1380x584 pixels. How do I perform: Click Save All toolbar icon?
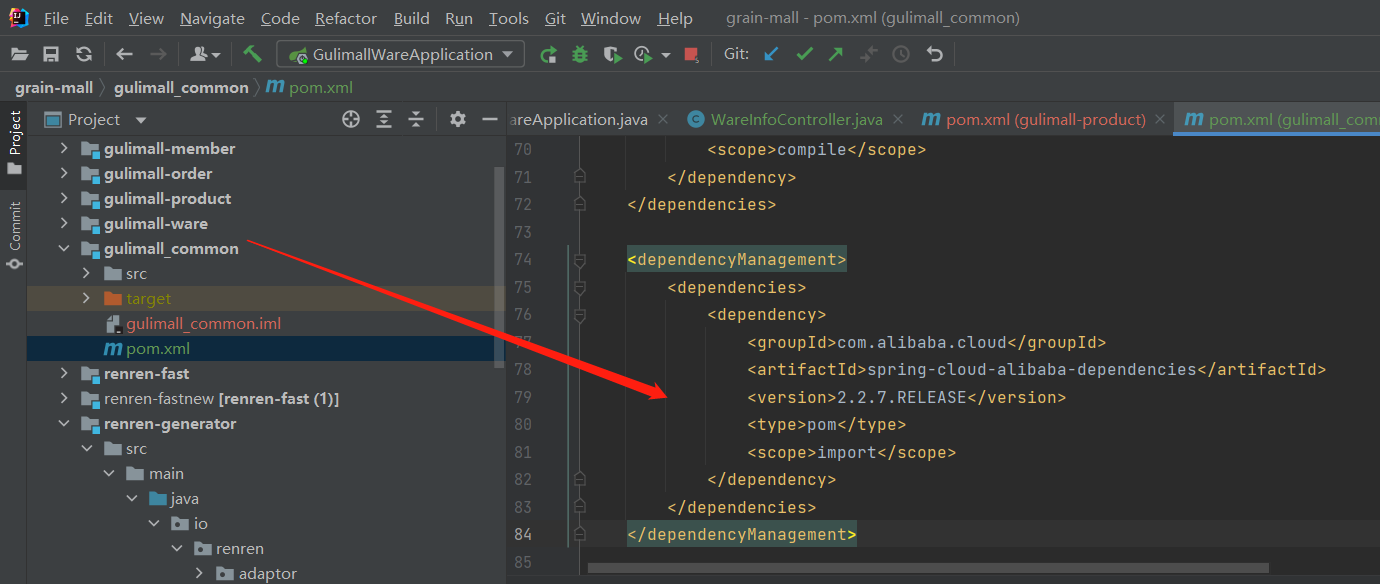point(51,54)
